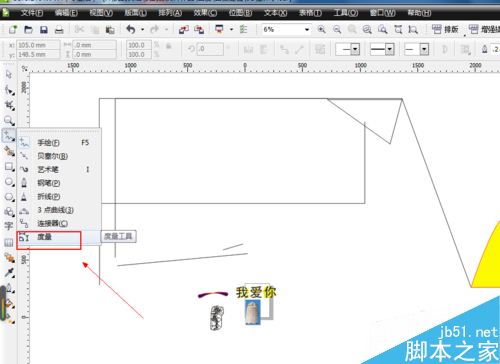
Task: Toggle horizontal mirror button in property bar
Action: (x=248, y=49)
